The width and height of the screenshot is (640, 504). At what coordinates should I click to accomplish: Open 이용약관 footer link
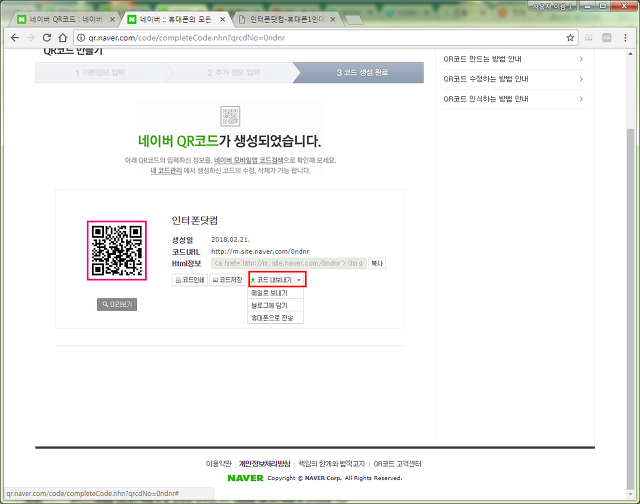[218, 464]
